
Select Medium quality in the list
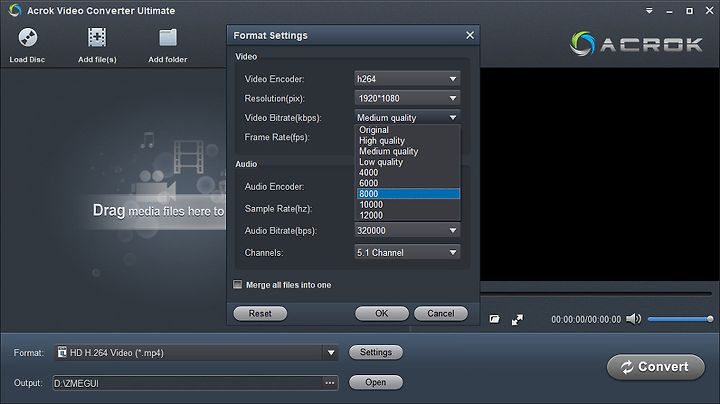point(408,151)
